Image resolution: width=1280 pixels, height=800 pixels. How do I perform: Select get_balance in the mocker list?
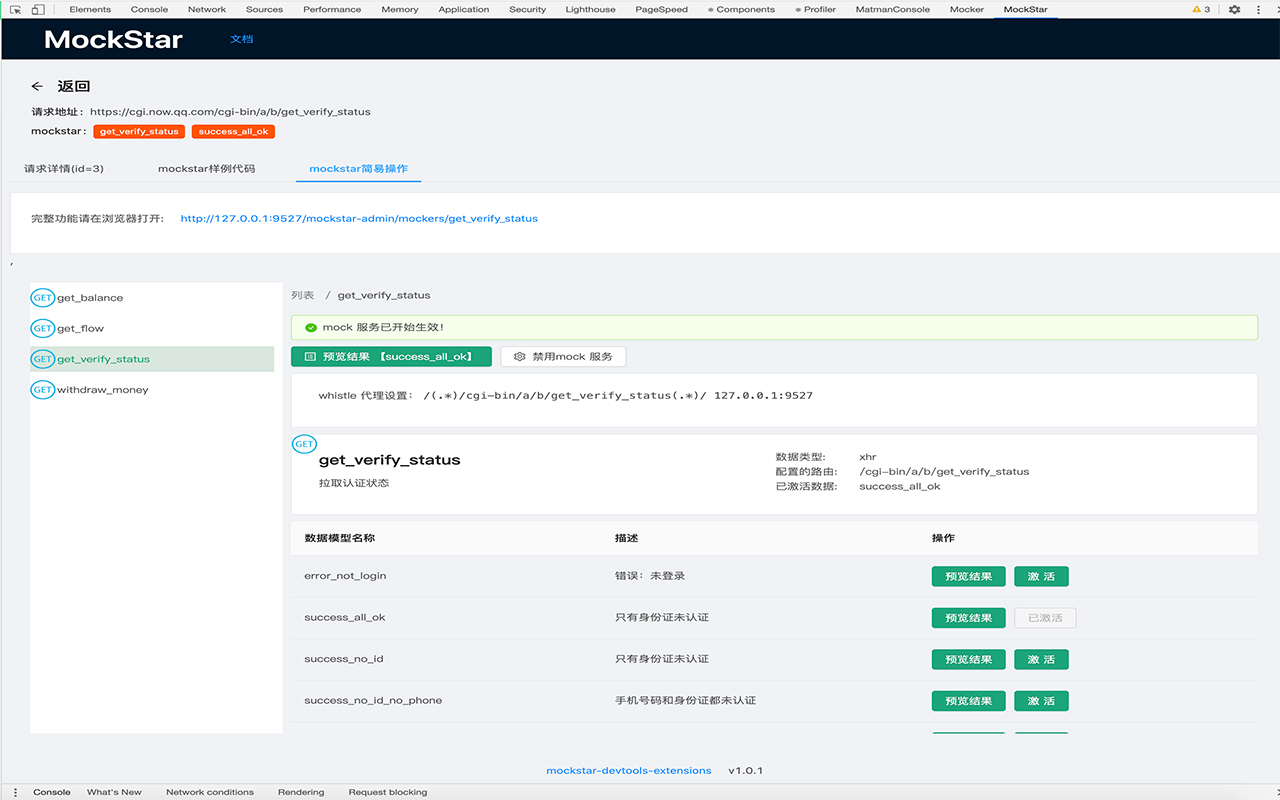(x=152, y=298)
